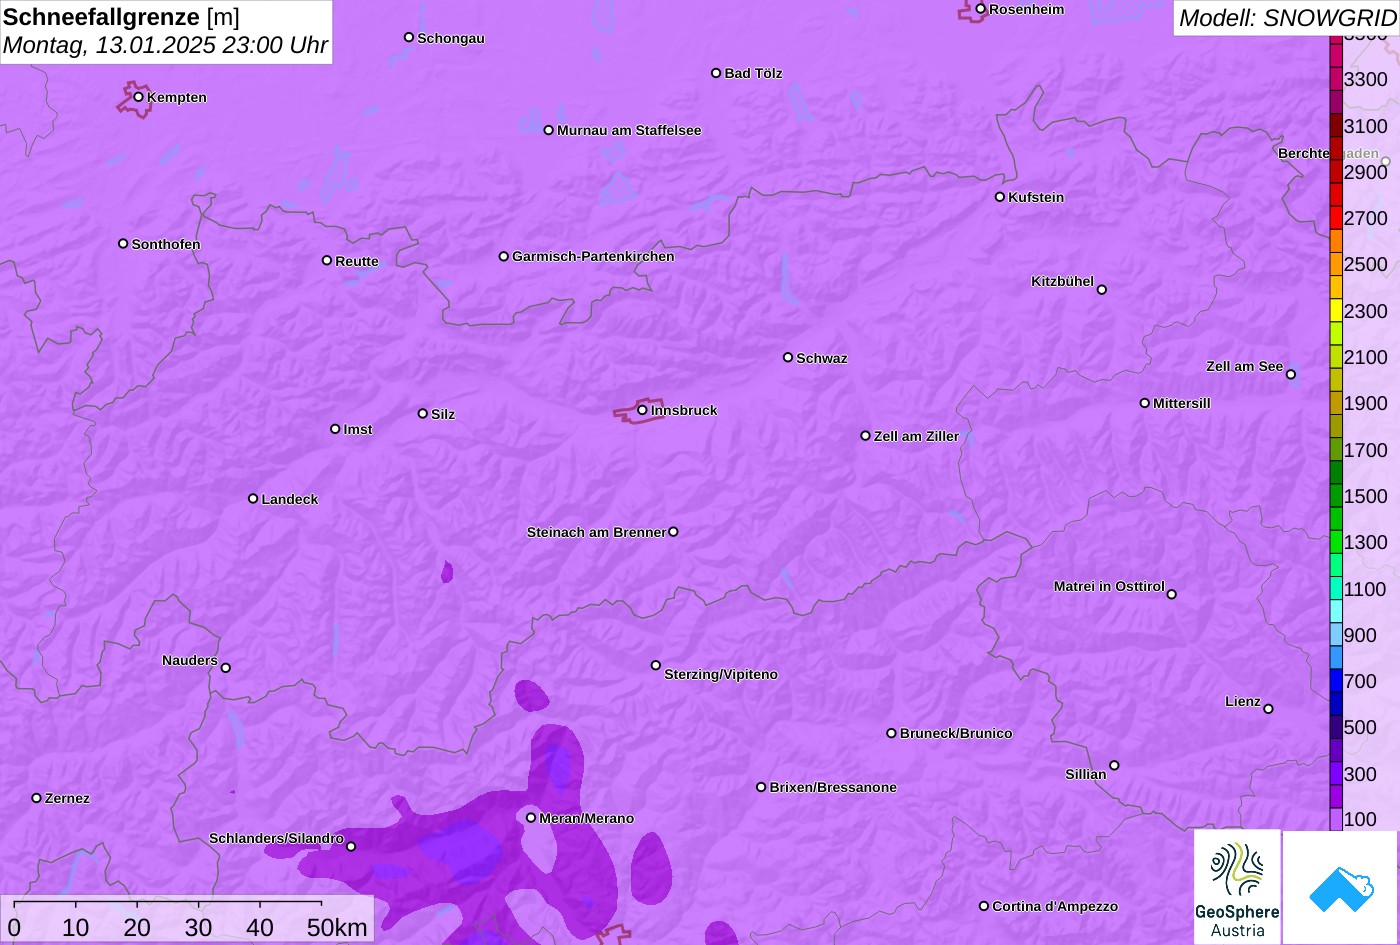Click the Murnau am Staffelsee label
This screenshot has width=1400, height=945.
tap(629, 130)
